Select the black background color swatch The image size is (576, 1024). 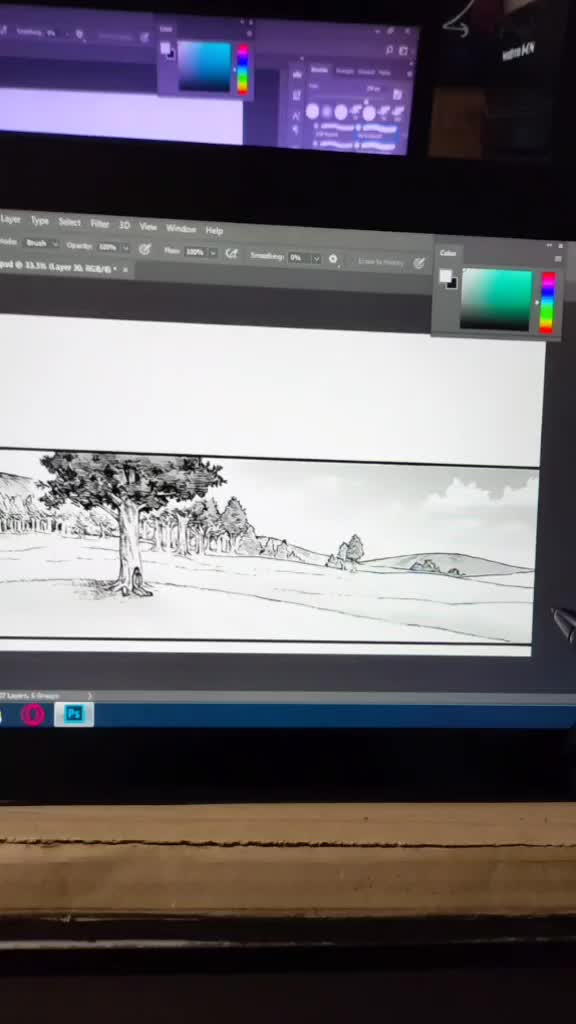coord(452,283)
